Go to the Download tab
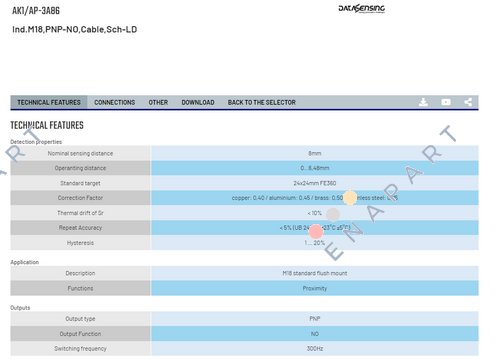500x360 pixels. point(198,102)
